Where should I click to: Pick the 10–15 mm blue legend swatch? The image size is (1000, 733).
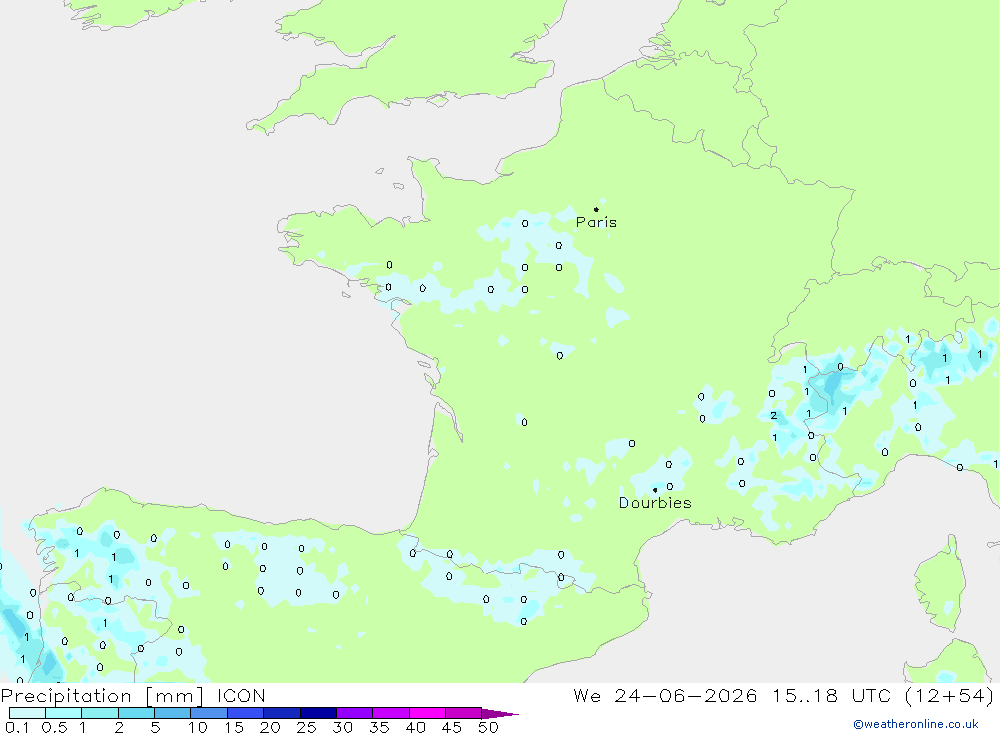coord(209,713)
